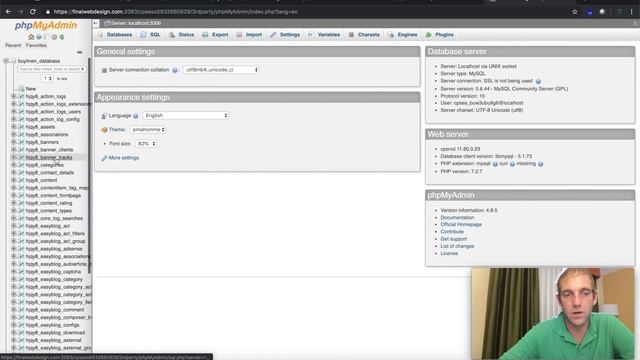640x360 pixels.
Task: Open the Official Homepage link
Action: [x=461, y=224]
